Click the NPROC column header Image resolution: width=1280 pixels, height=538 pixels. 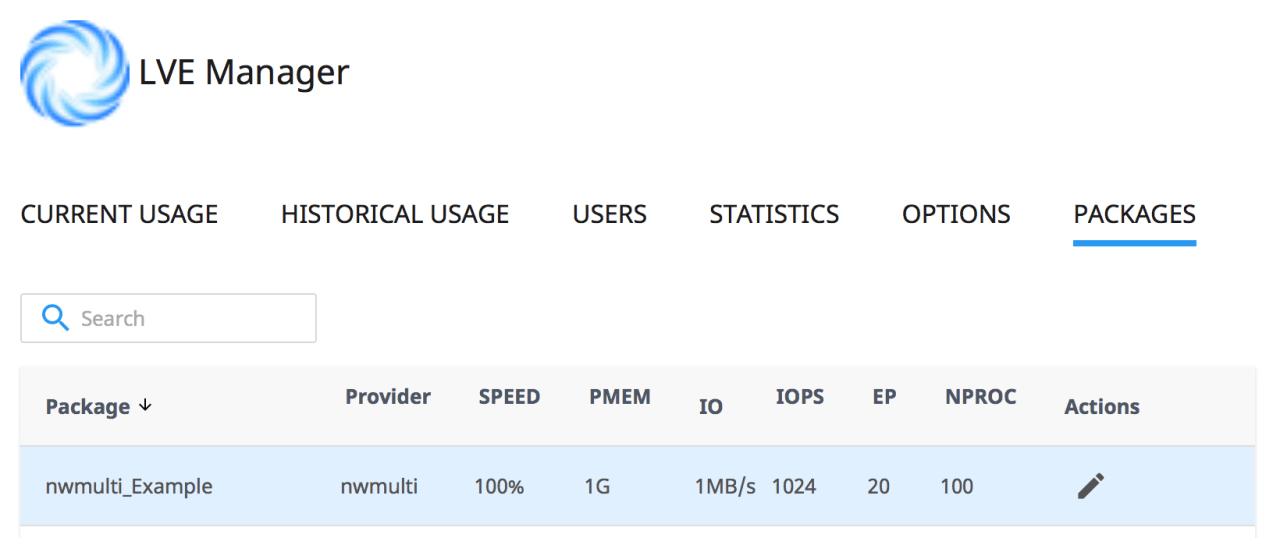pyautogui.click(x=981, y=396)
